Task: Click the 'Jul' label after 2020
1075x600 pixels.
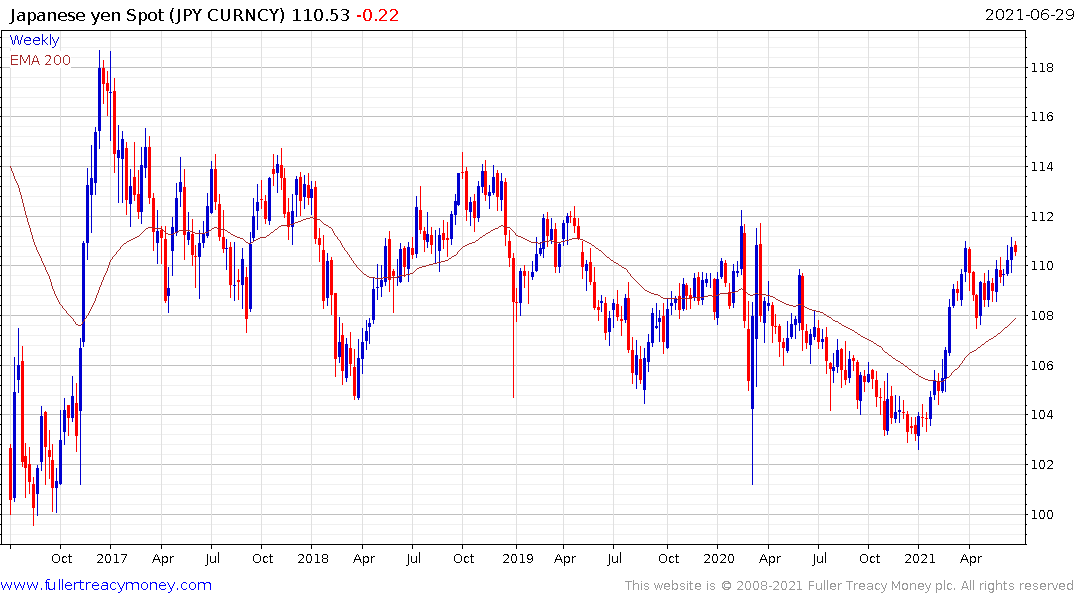Action: (819, 558)
